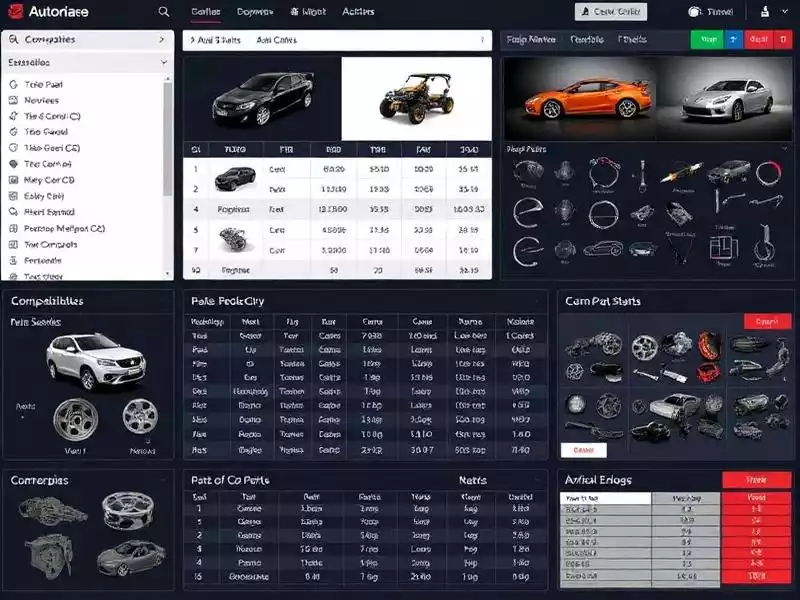This screenshot has width=800, height=600.
Task: Click the blue icon button beside green button
Action: point(733,39)
